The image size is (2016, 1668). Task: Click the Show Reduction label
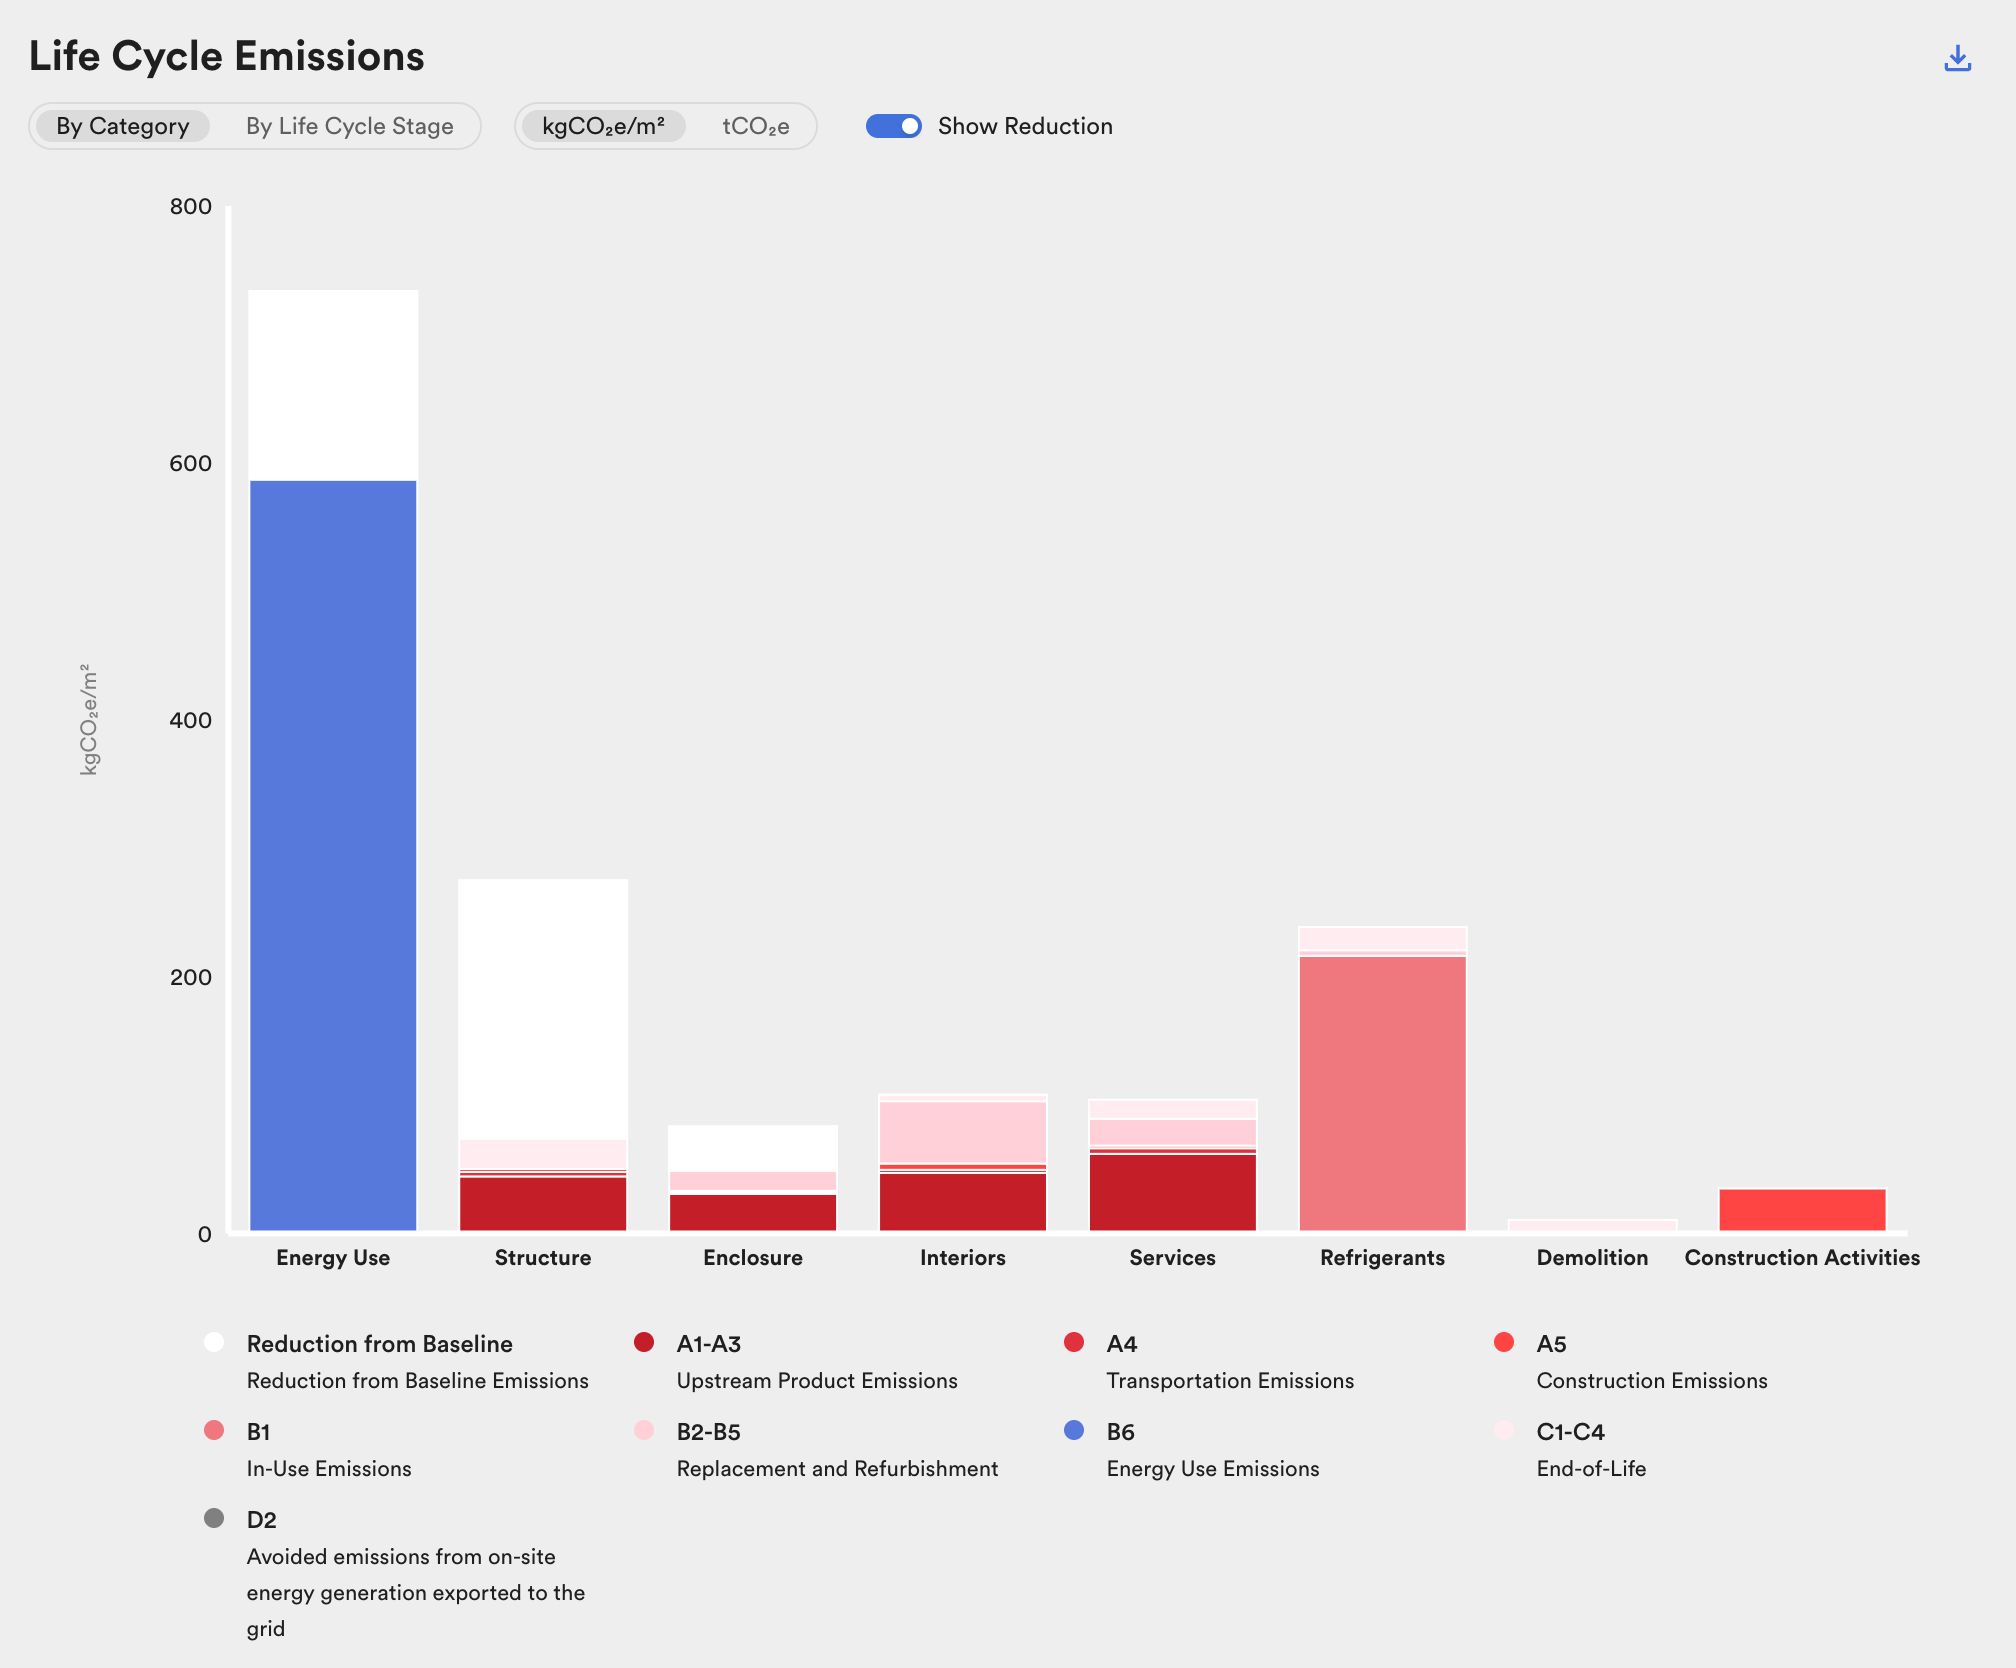(x=1025, y=126)
